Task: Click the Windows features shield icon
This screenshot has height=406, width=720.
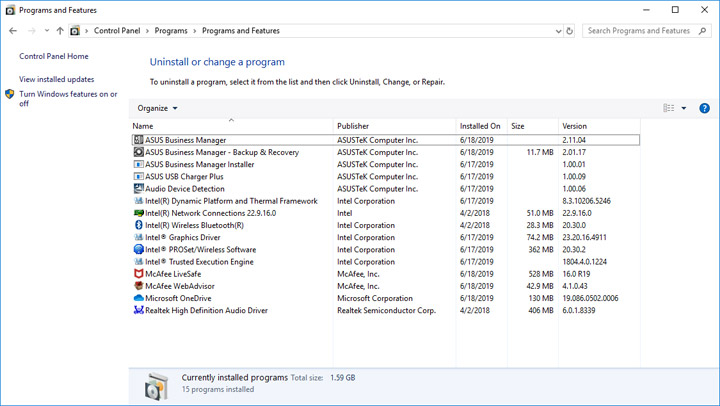Action: point(10,94)
